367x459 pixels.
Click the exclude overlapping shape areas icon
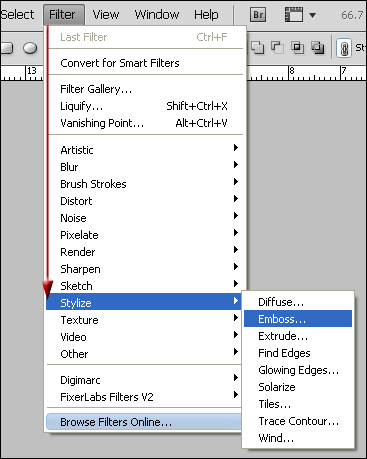point(318,48)
